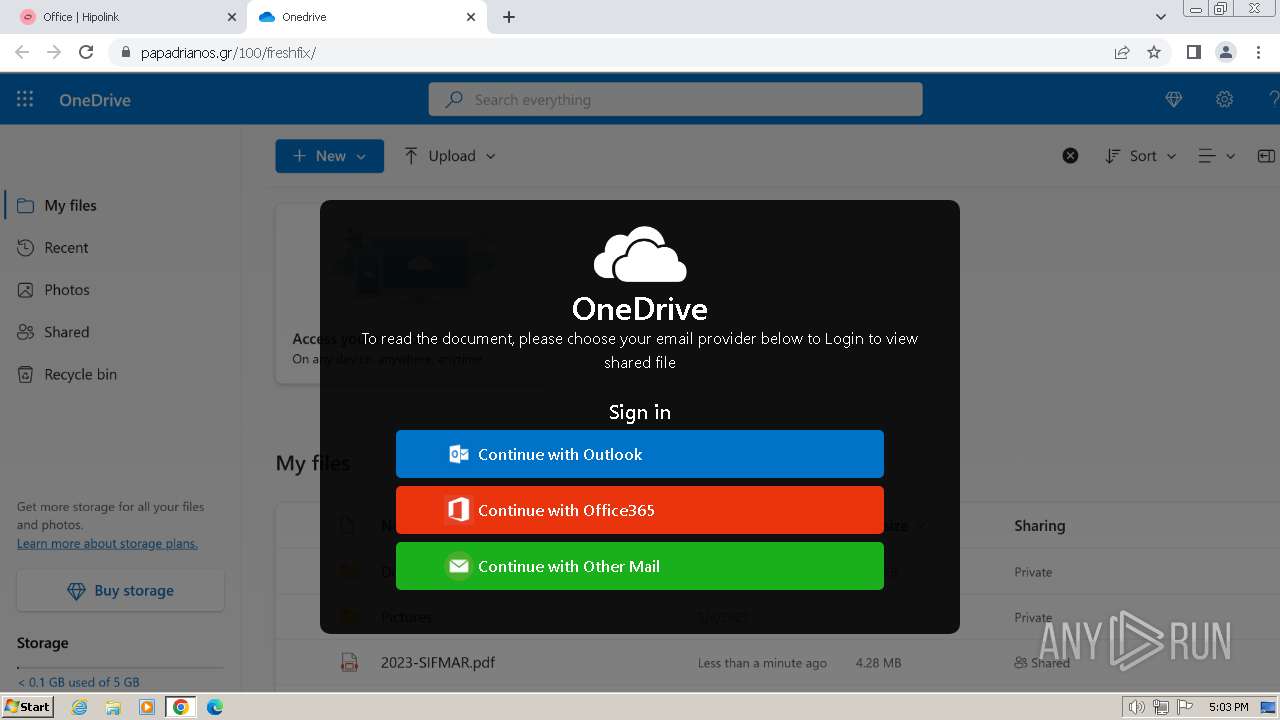
Task: Share this page icon in address bar
Action: coord(1122,52)
